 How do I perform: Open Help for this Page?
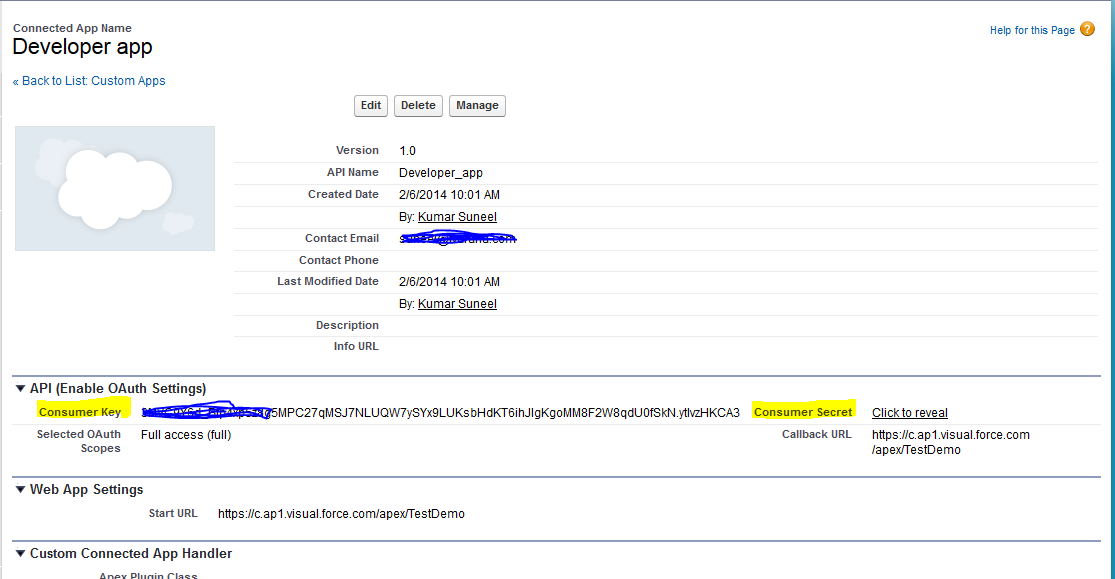coord(1031,30)
